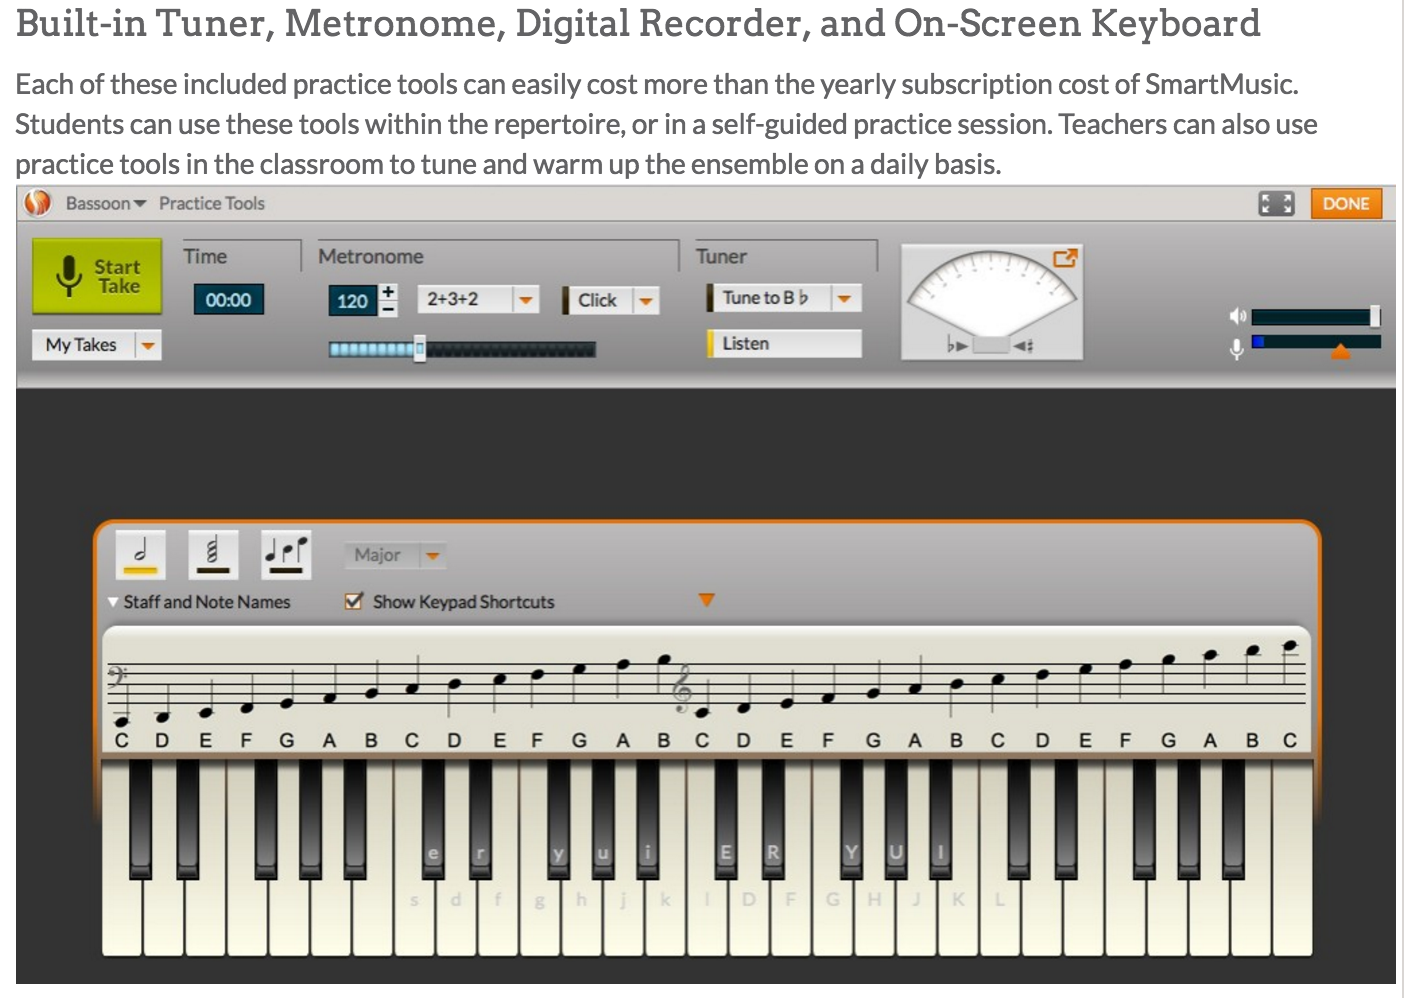Image resolution: width=1410 pixels, height=998 pixels.
Task: Open the Major scale dropdown
Action: [394, 555]
